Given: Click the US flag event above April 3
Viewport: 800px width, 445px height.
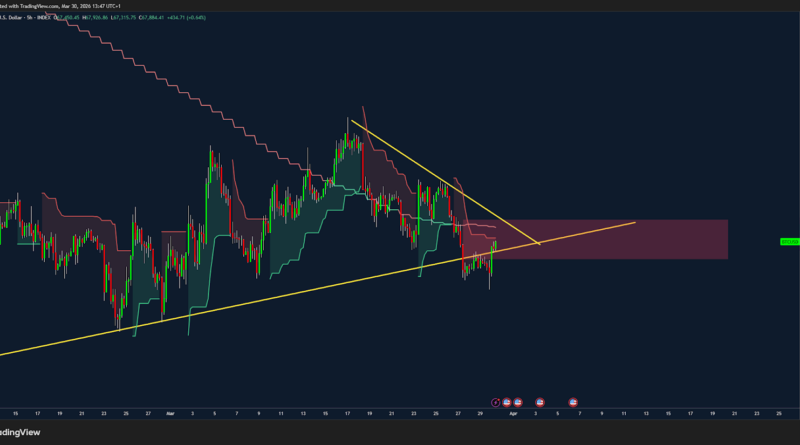Looking at the screenshot, I should pos(540,401).
